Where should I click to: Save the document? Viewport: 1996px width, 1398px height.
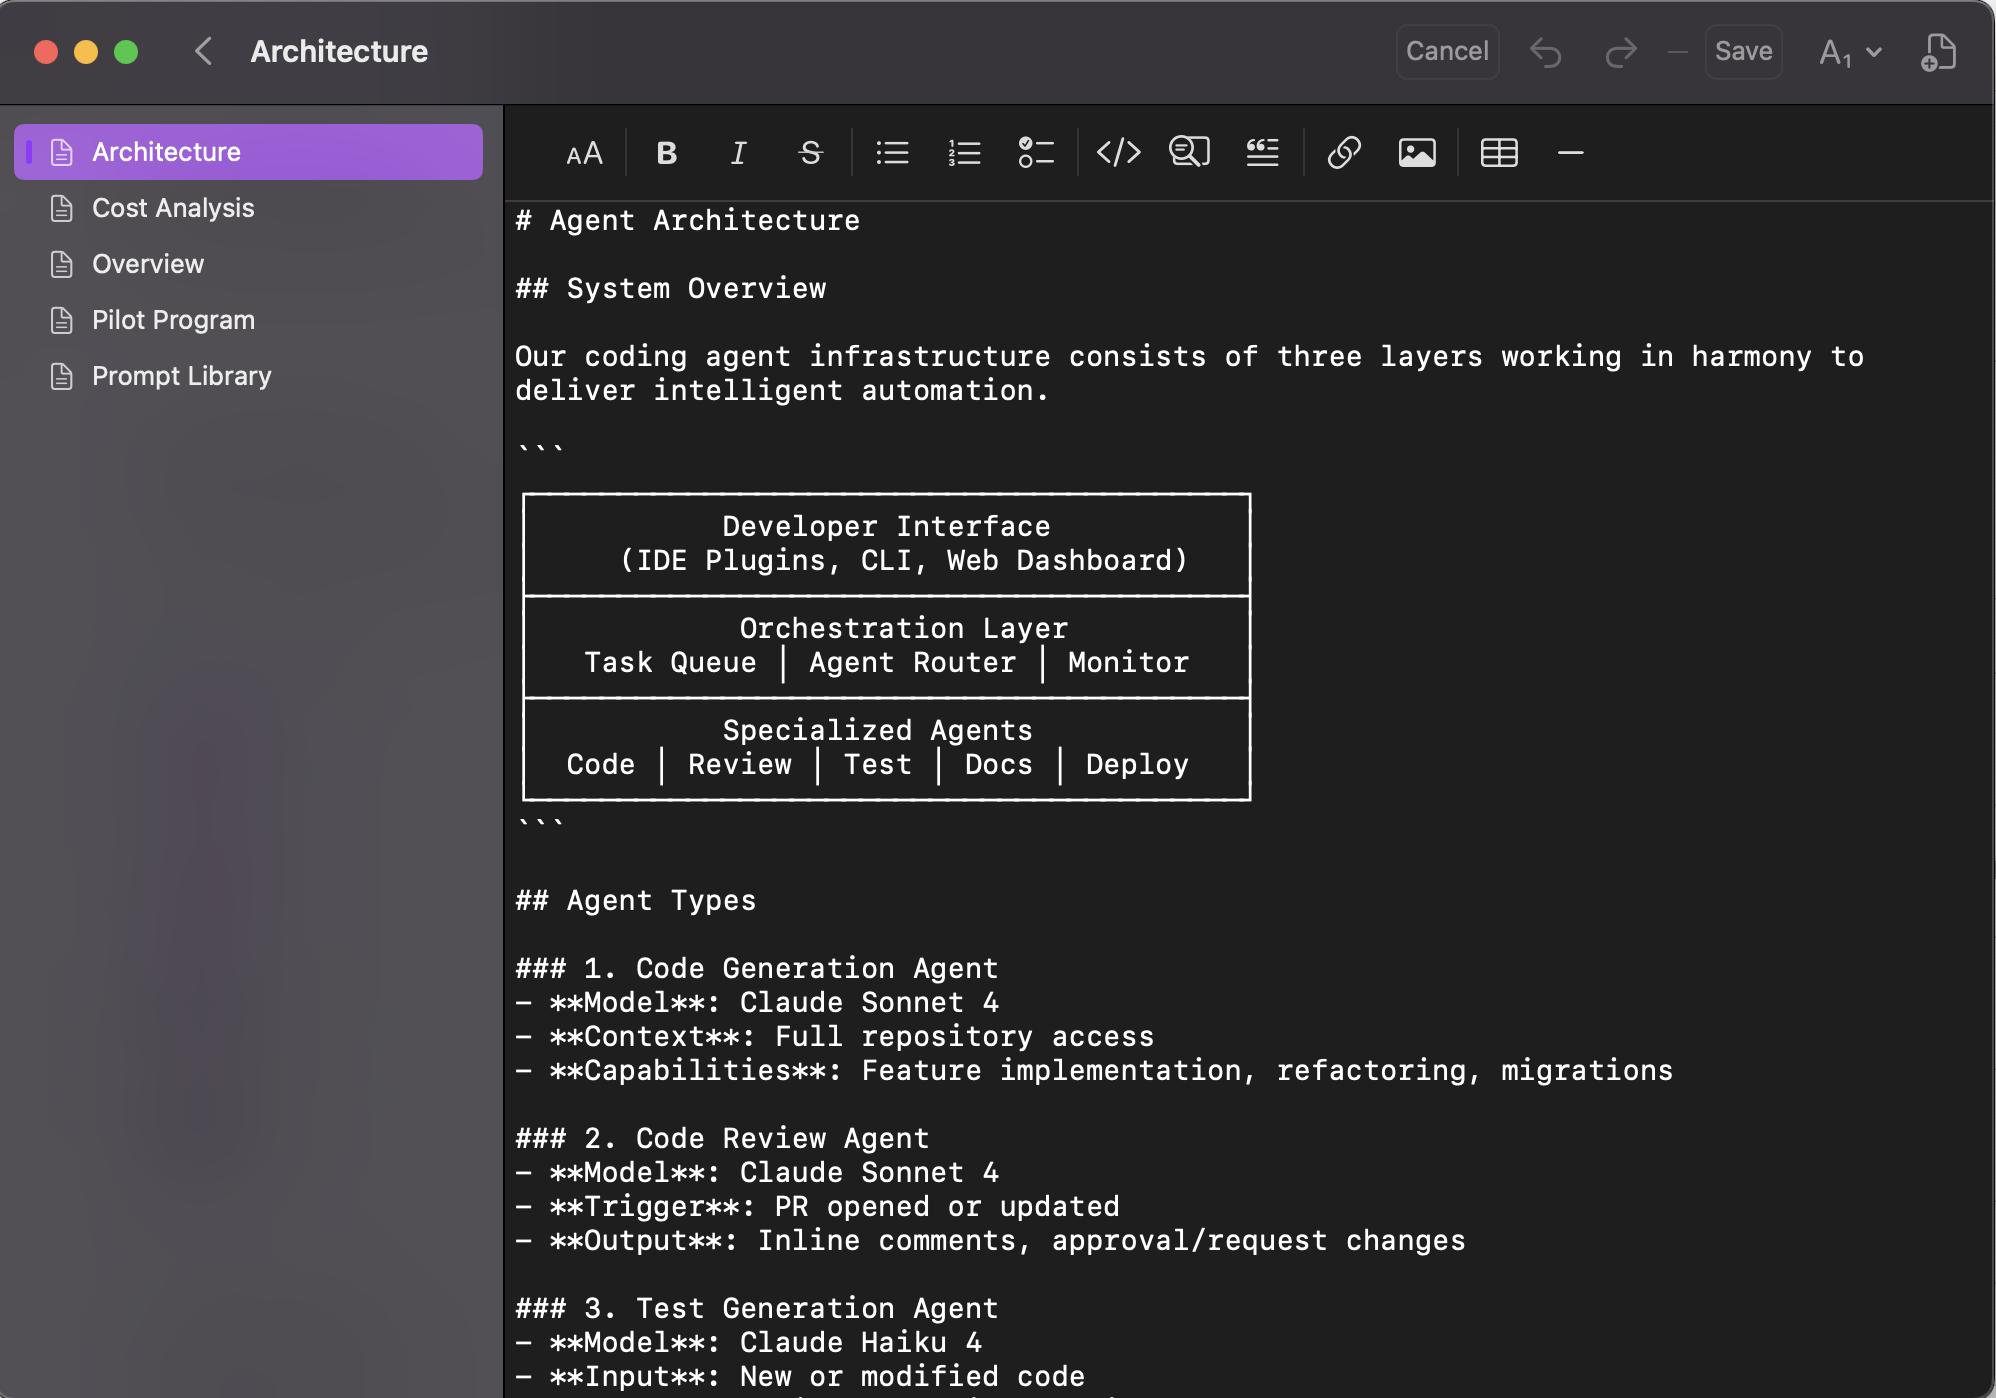point(1743,51)
